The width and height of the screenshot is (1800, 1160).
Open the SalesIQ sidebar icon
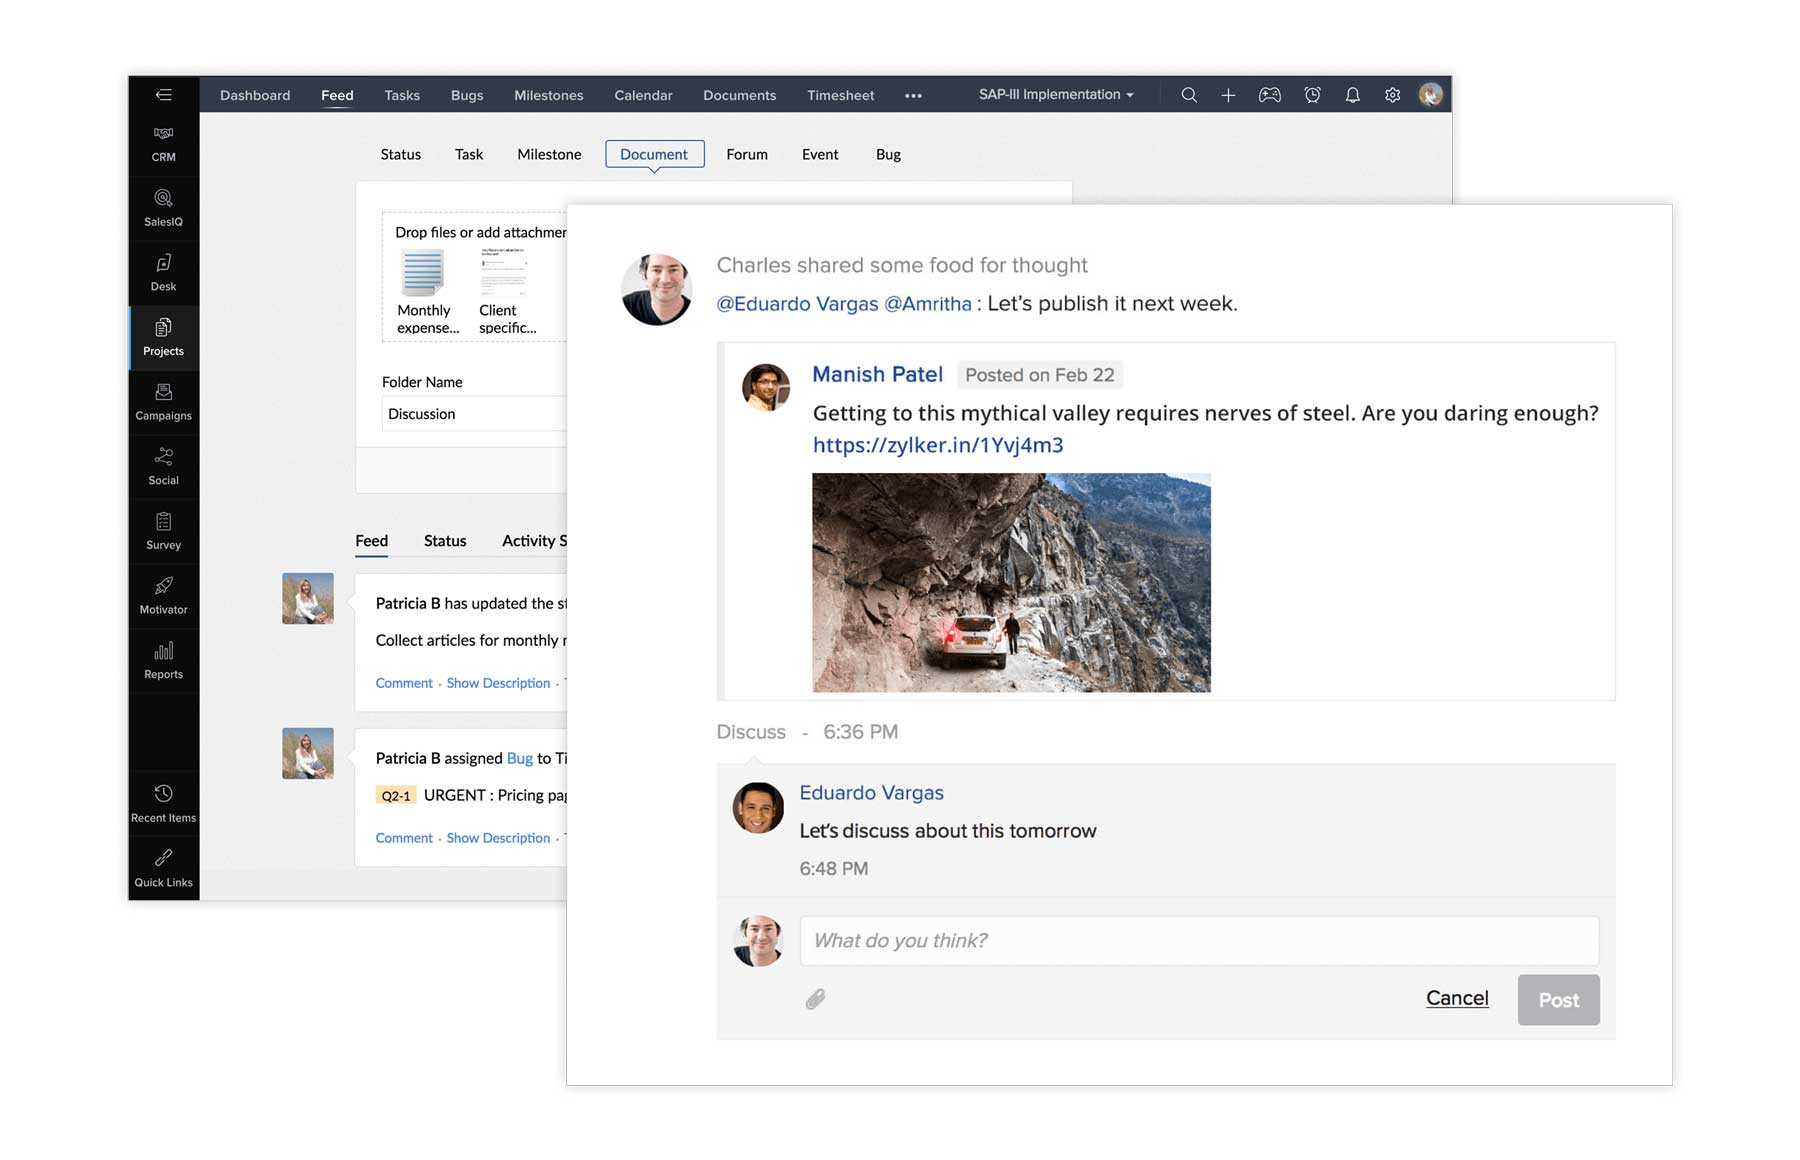[x=163, y=207]
